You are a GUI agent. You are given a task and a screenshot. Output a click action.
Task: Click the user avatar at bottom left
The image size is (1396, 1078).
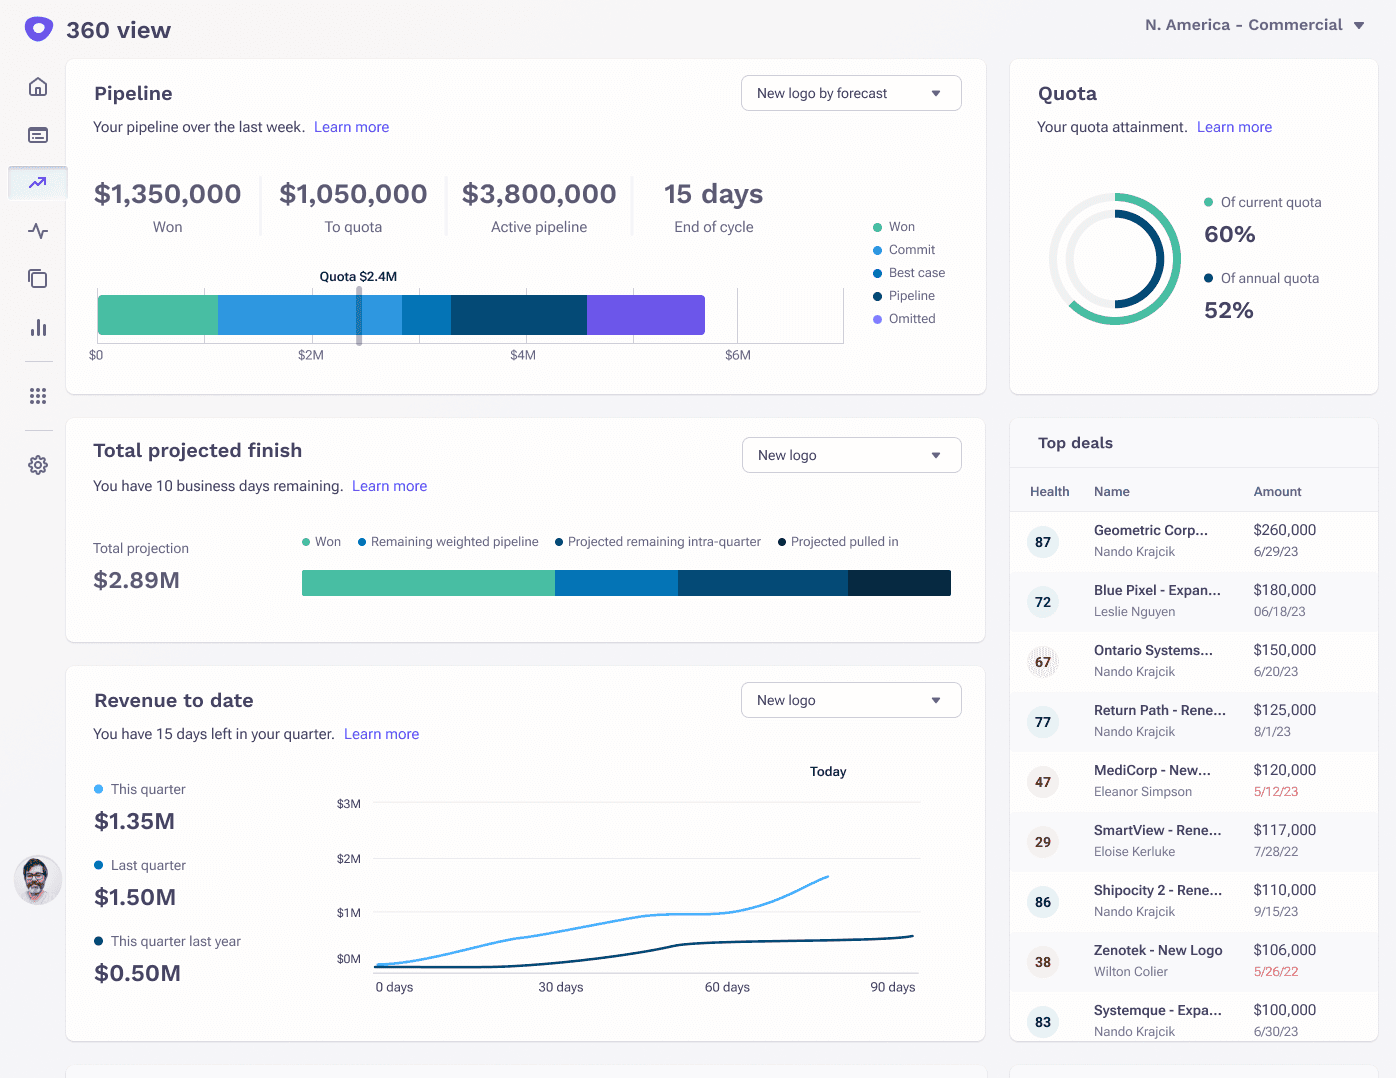[37, 880]
